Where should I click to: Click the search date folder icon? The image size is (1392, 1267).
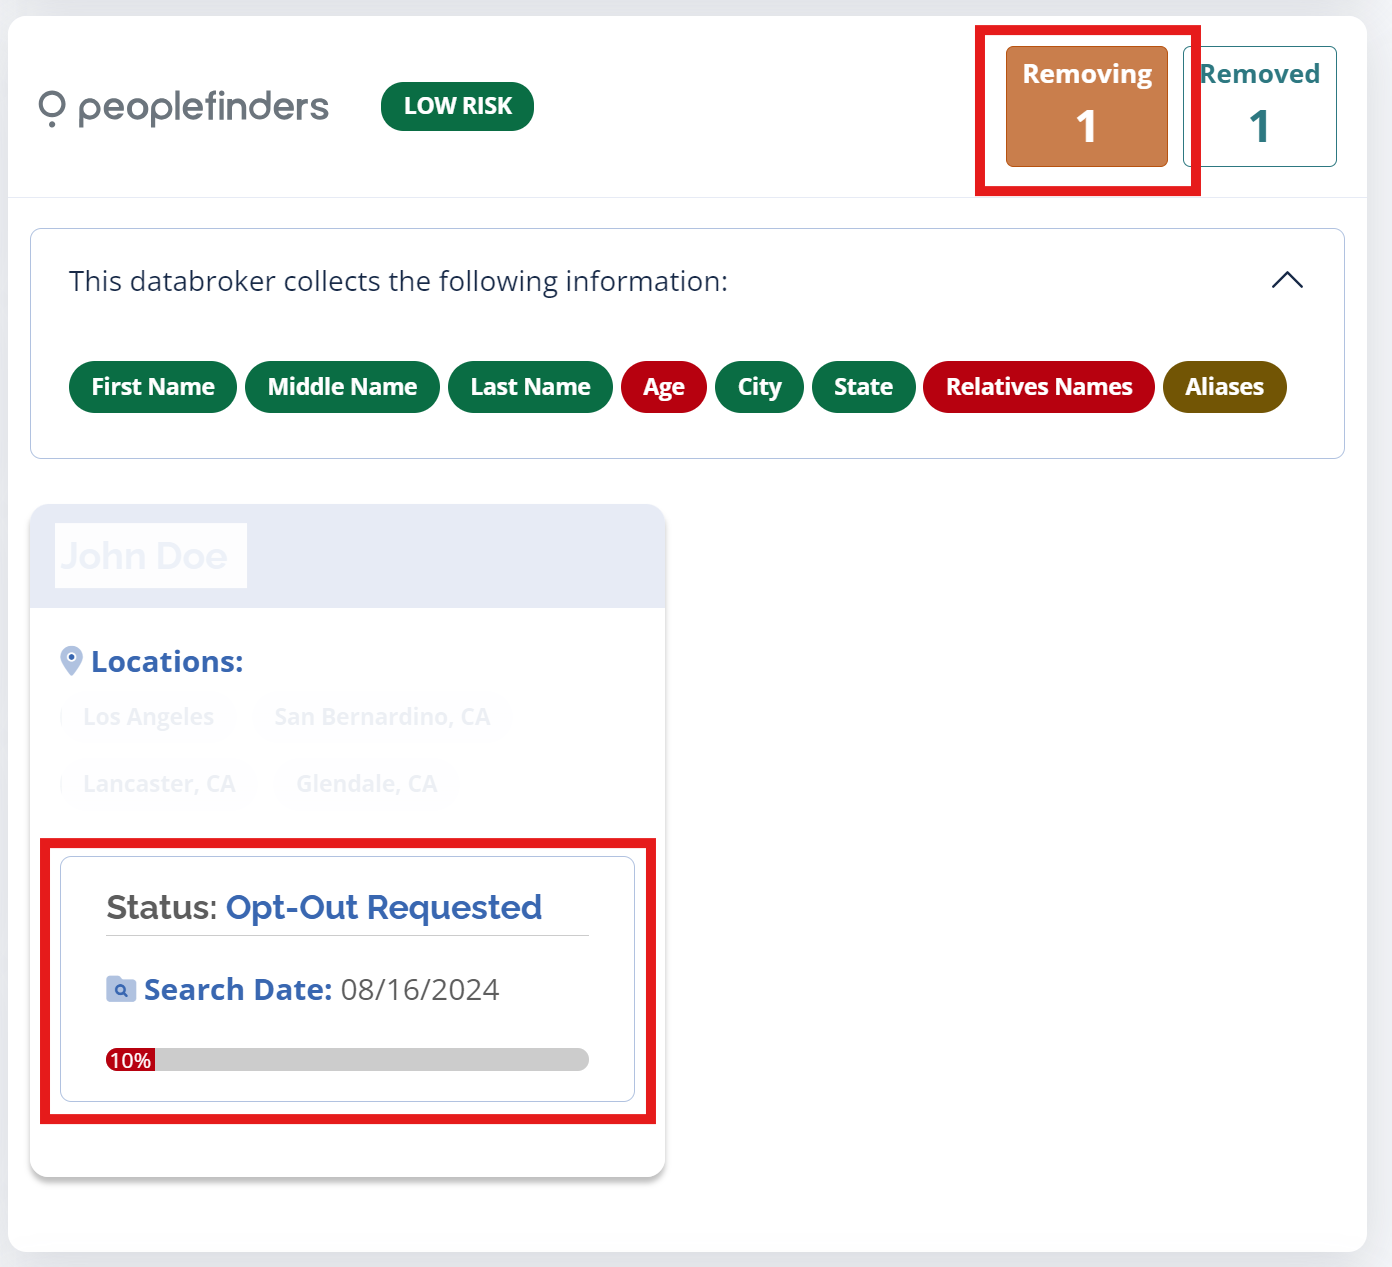(x=121, y=989)
